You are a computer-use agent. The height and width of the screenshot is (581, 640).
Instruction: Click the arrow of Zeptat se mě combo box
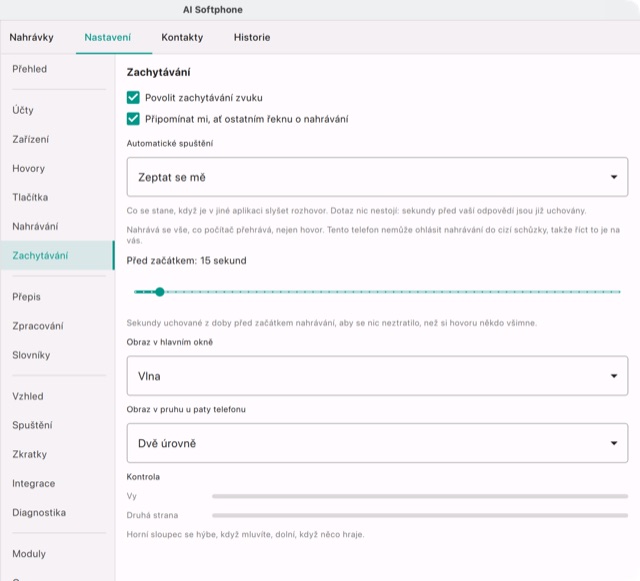click(x=613, y=177)
